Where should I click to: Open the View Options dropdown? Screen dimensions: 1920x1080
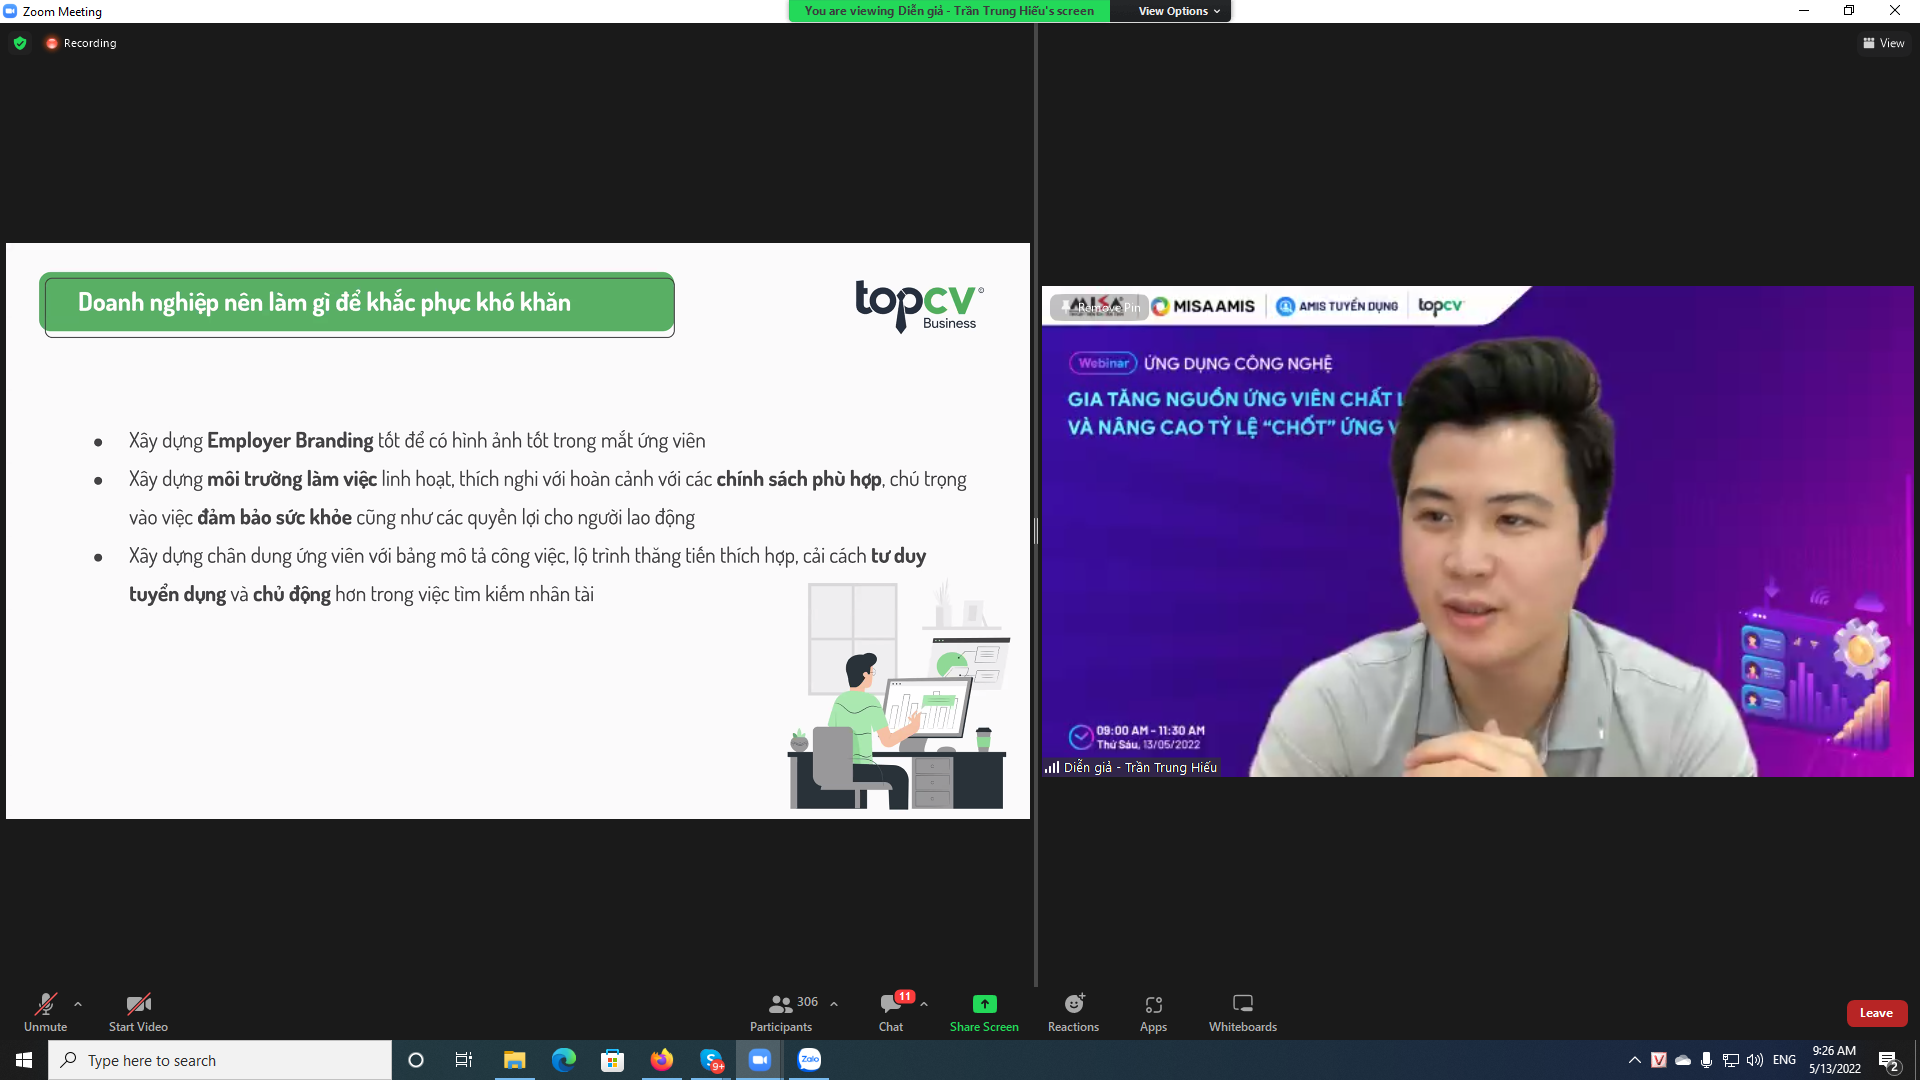point(1178,11)
